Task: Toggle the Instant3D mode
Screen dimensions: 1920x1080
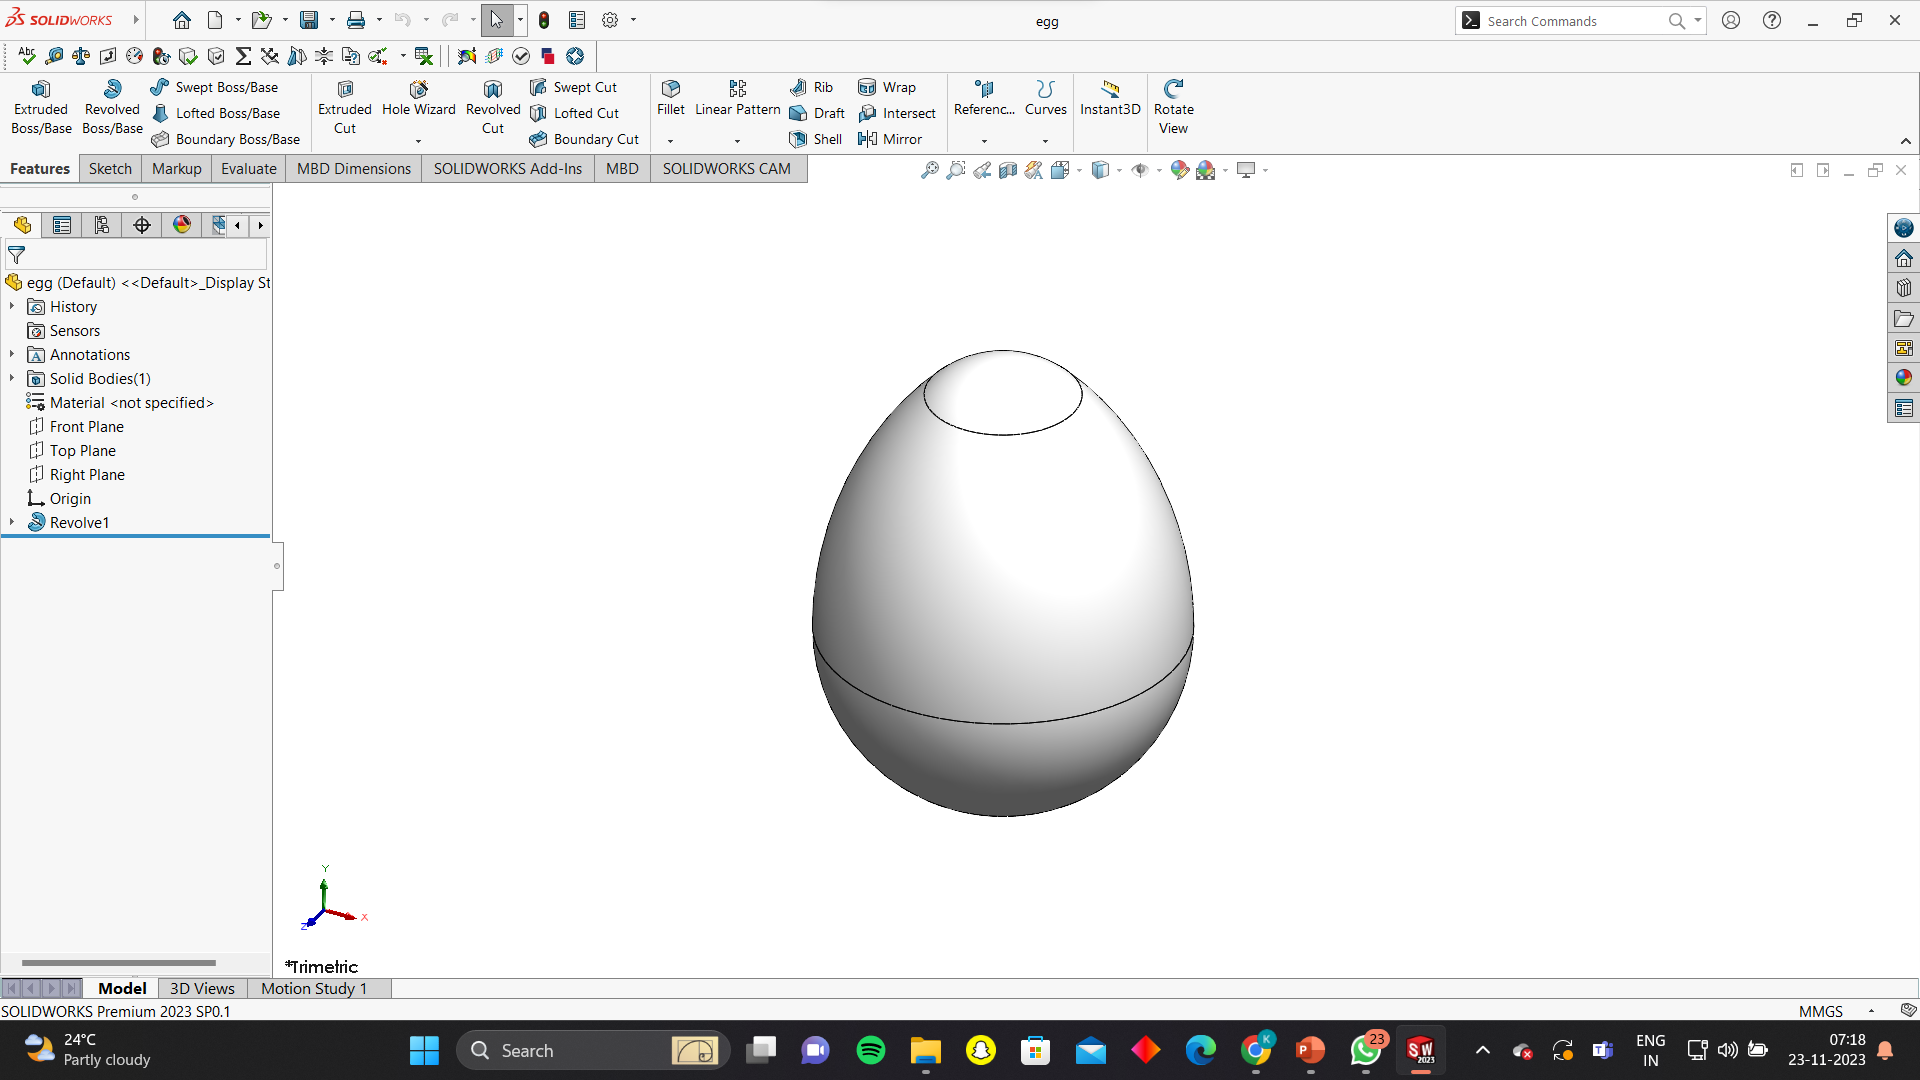Action: click(x=1109, y=98)
